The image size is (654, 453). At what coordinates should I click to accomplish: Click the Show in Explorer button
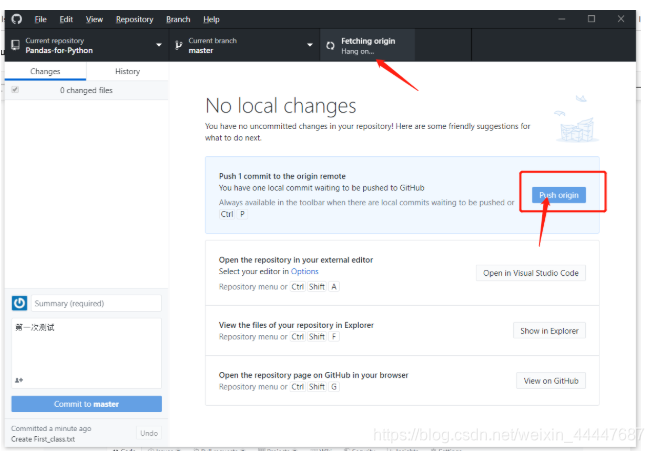point(549,331)
